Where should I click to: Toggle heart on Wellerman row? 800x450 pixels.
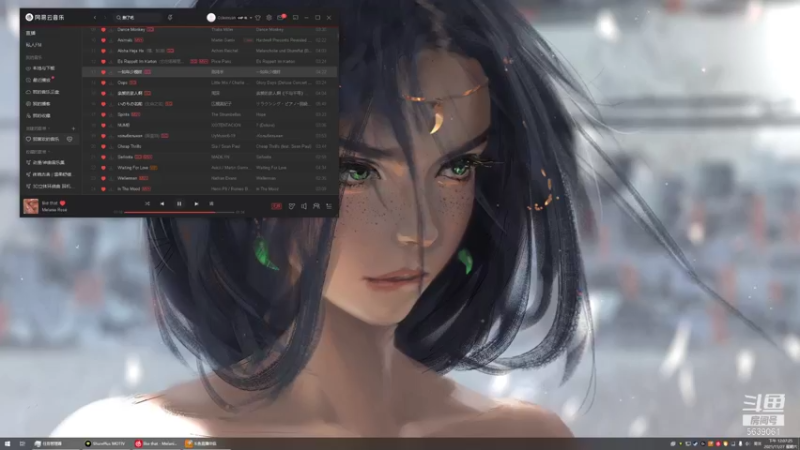(x=104, y=178)
